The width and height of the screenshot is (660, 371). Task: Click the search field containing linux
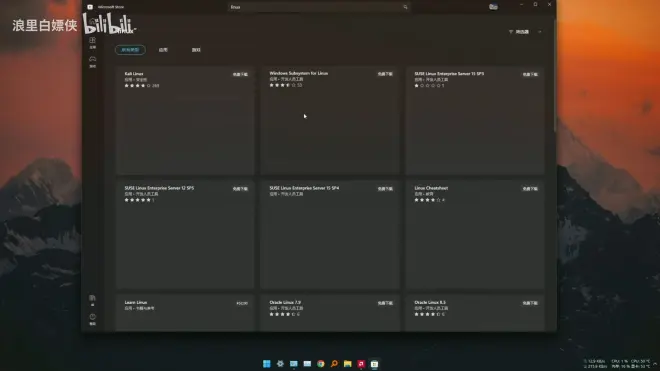click(x=319, y=7)
